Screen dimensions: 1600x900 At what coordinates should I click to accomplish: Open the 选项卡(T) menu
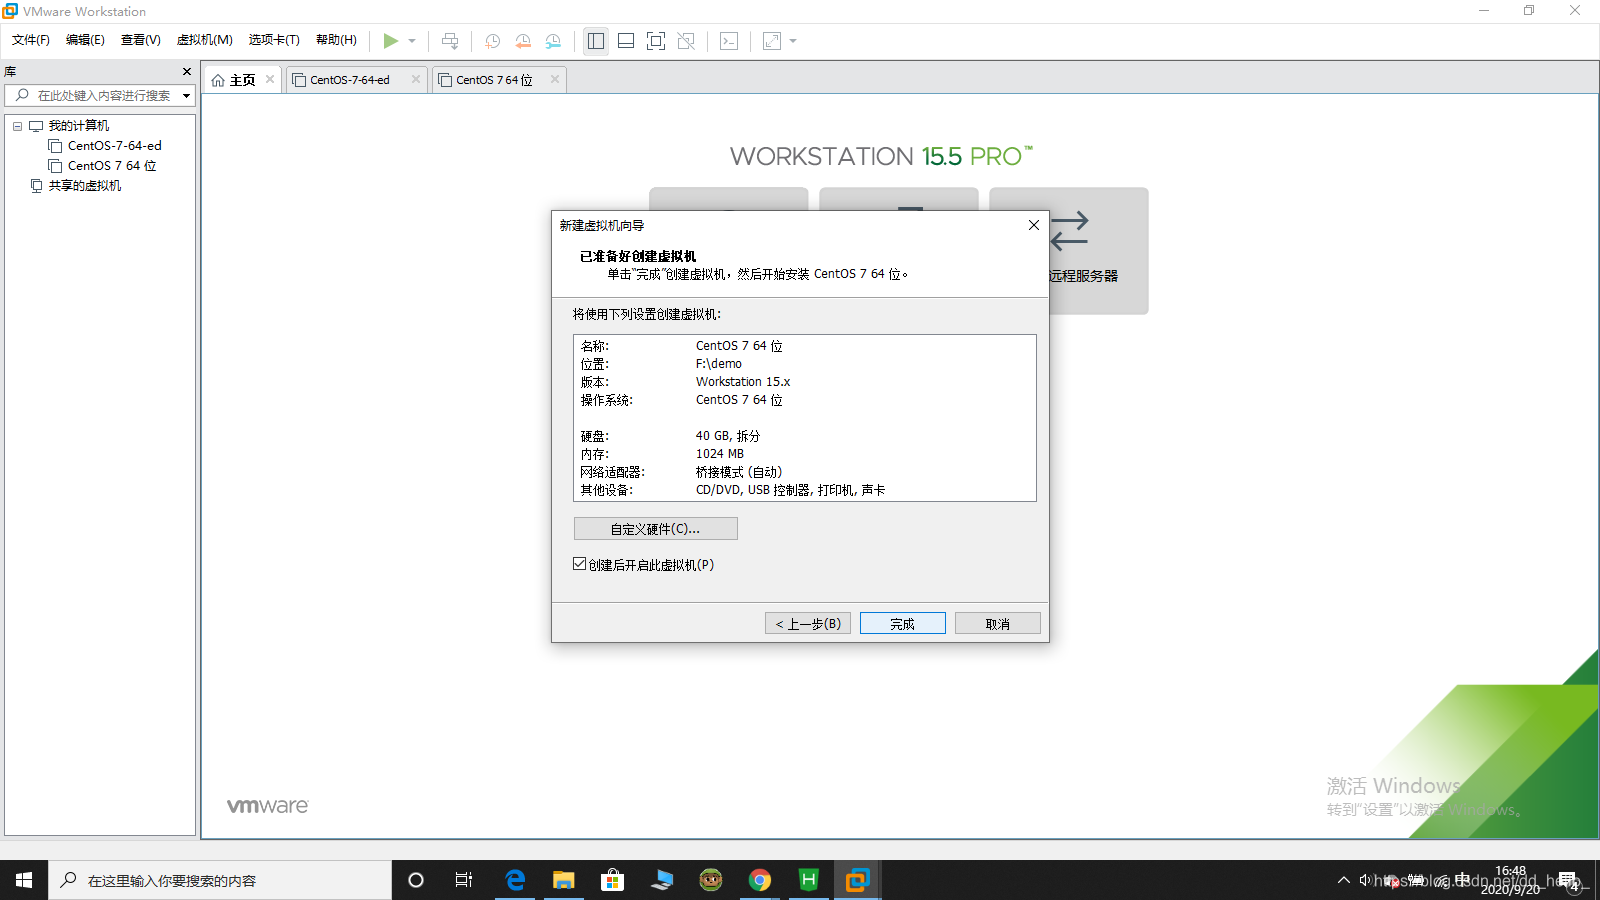(274, 40)
